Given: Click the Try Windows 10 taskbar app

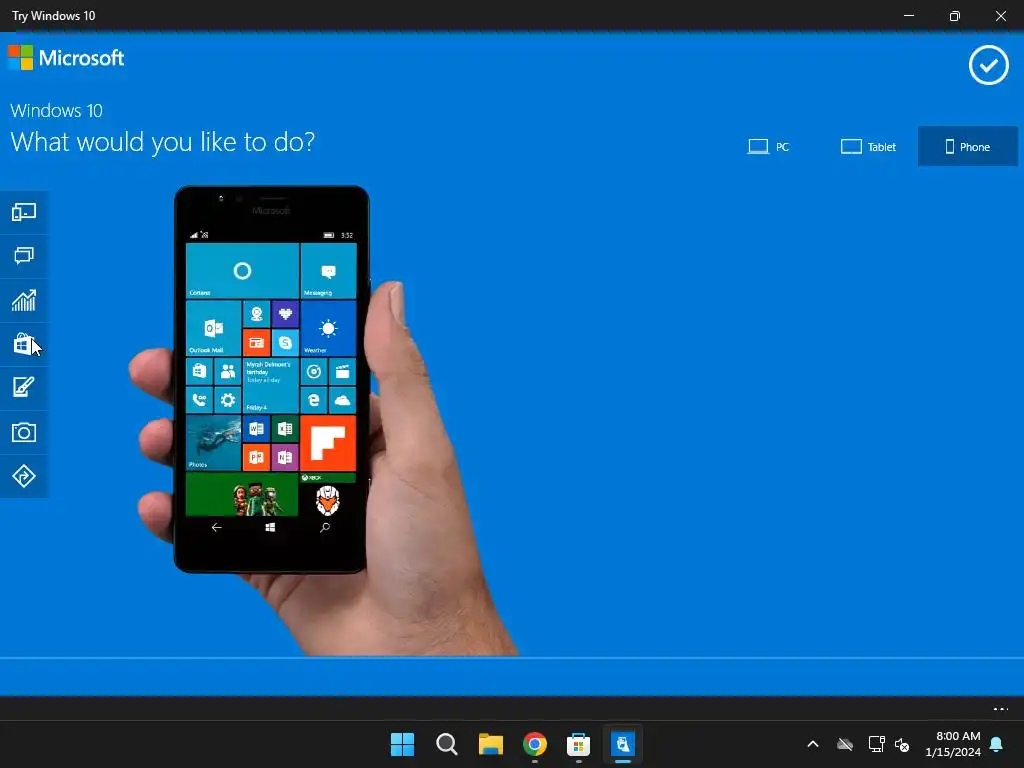Looking at the screenshot, I should pos(622,744).
